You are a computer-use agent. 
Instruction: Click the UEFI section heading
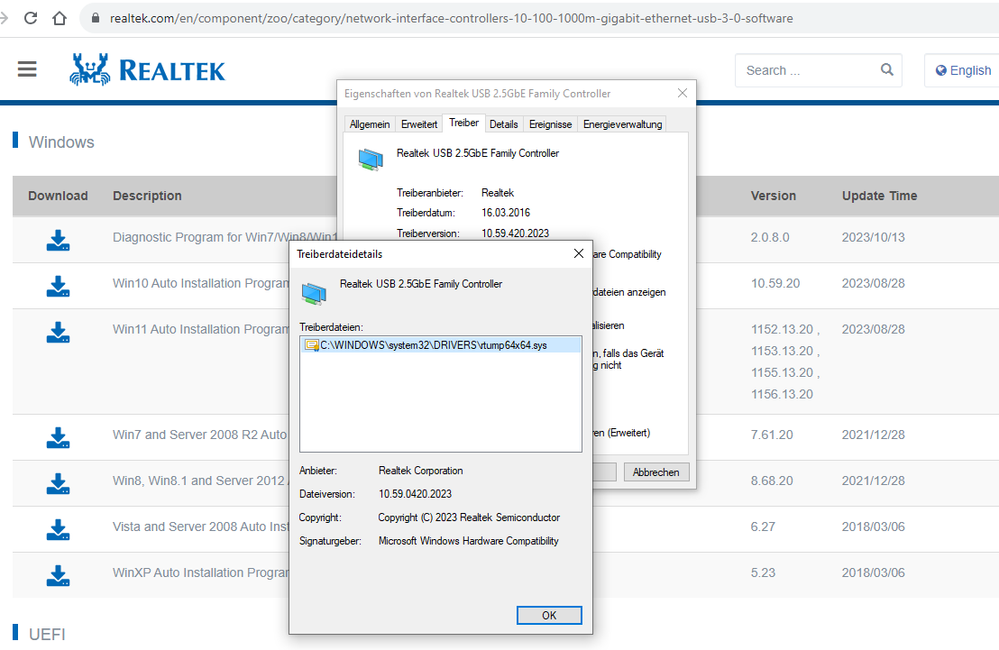point(47,634)
